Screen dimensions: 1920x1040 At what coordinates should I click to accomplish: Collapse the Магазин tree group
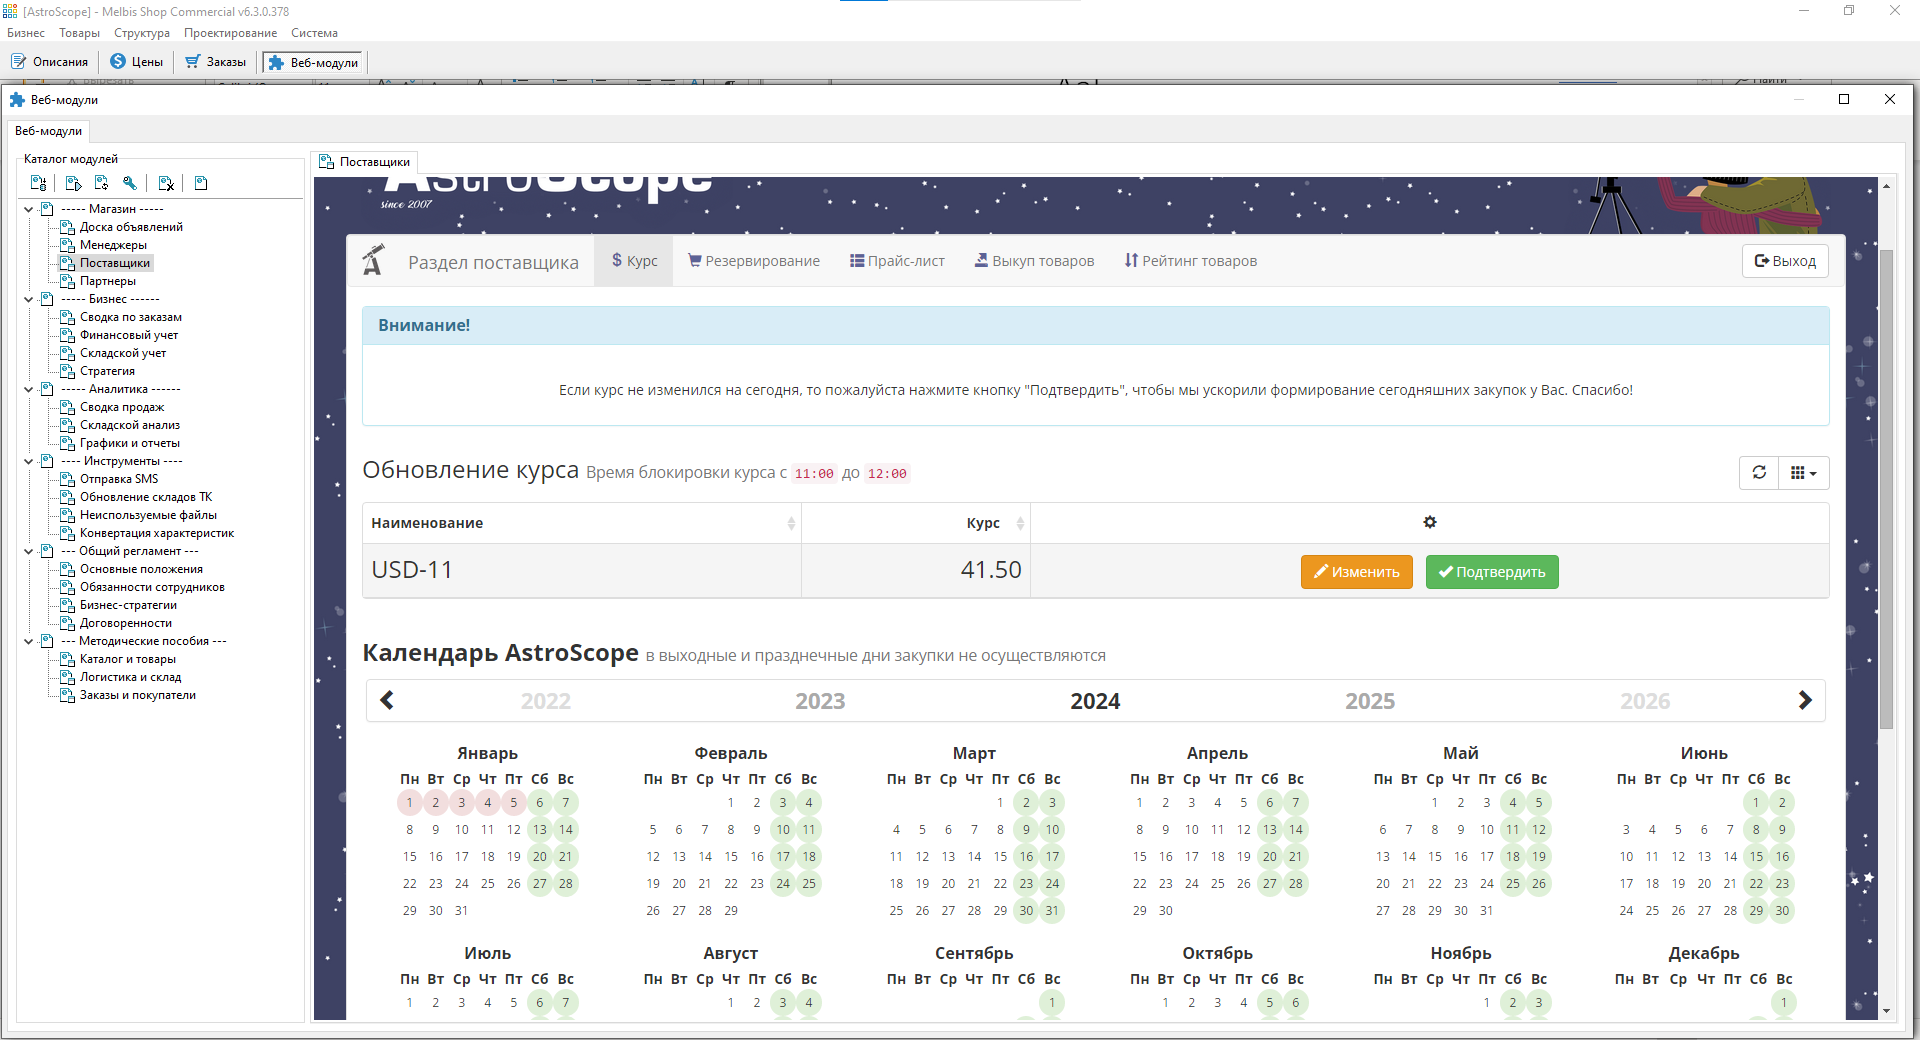(x=29, y=209)
